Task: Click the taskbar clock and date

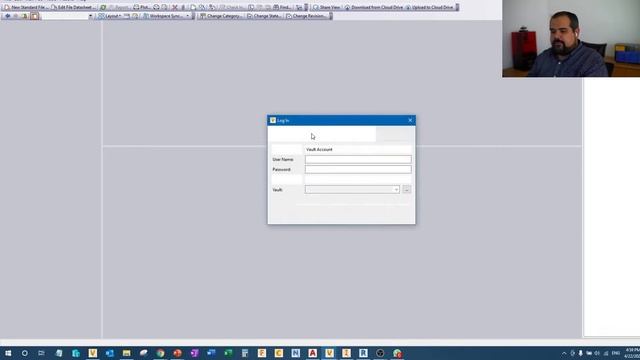Action: [x=632, y=353]
